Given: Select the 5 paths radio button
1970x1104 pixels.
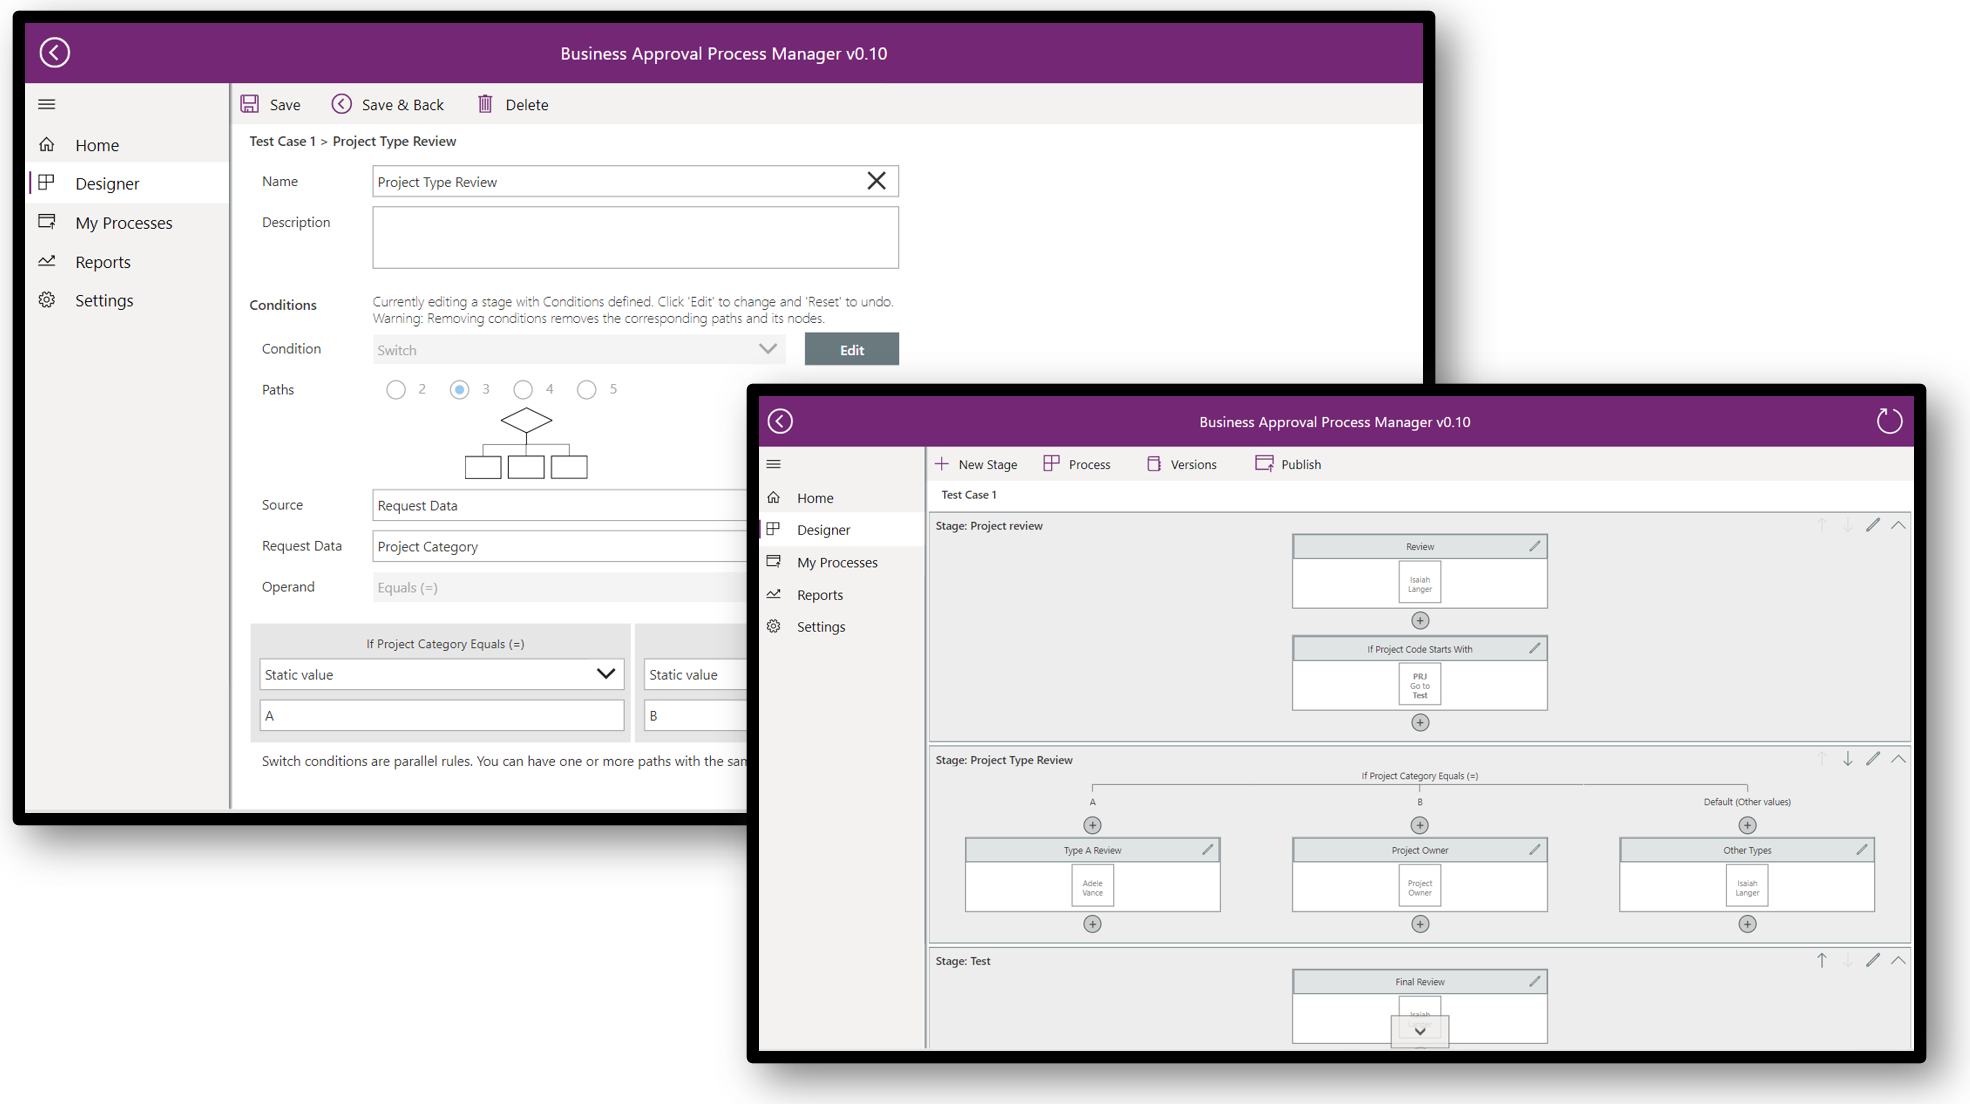Looking at the screenshot, I should click(x=587, y=390).
